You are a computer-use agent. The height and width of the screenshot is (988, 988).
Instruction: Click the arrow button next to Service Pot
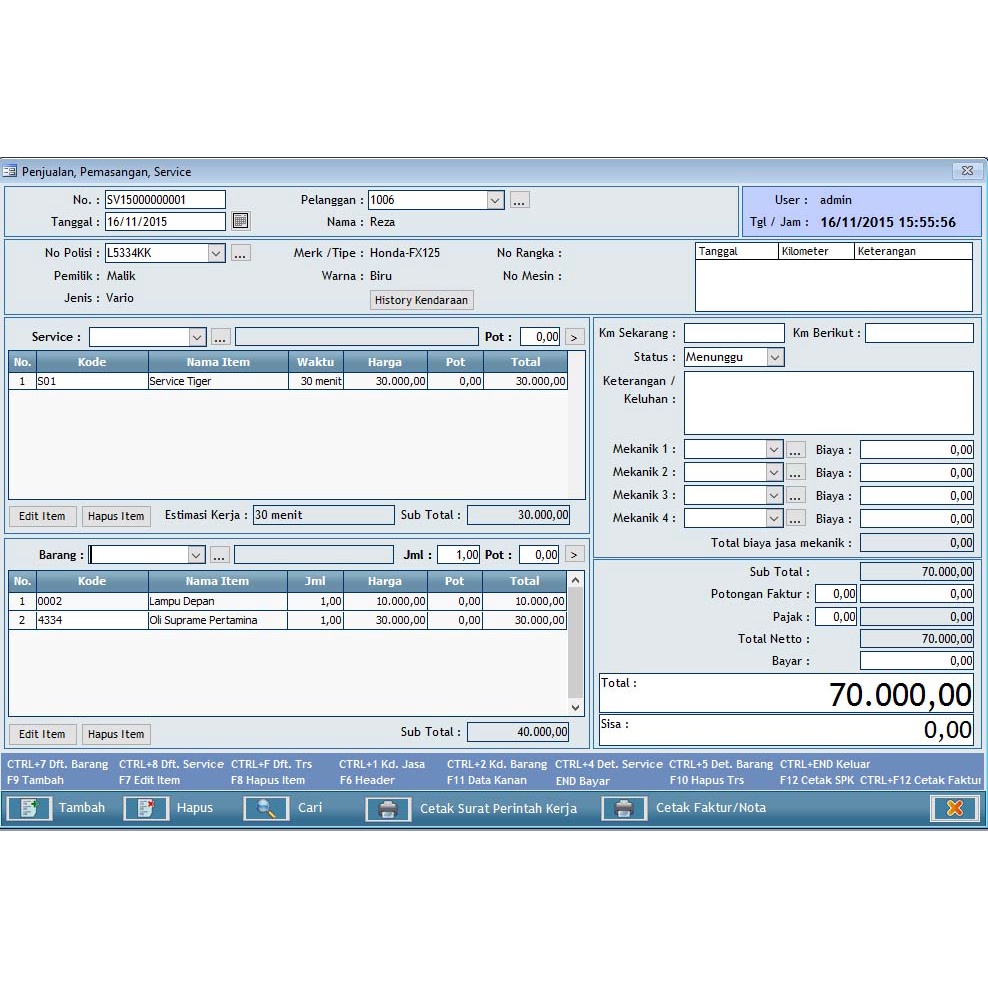coord(574,337)
